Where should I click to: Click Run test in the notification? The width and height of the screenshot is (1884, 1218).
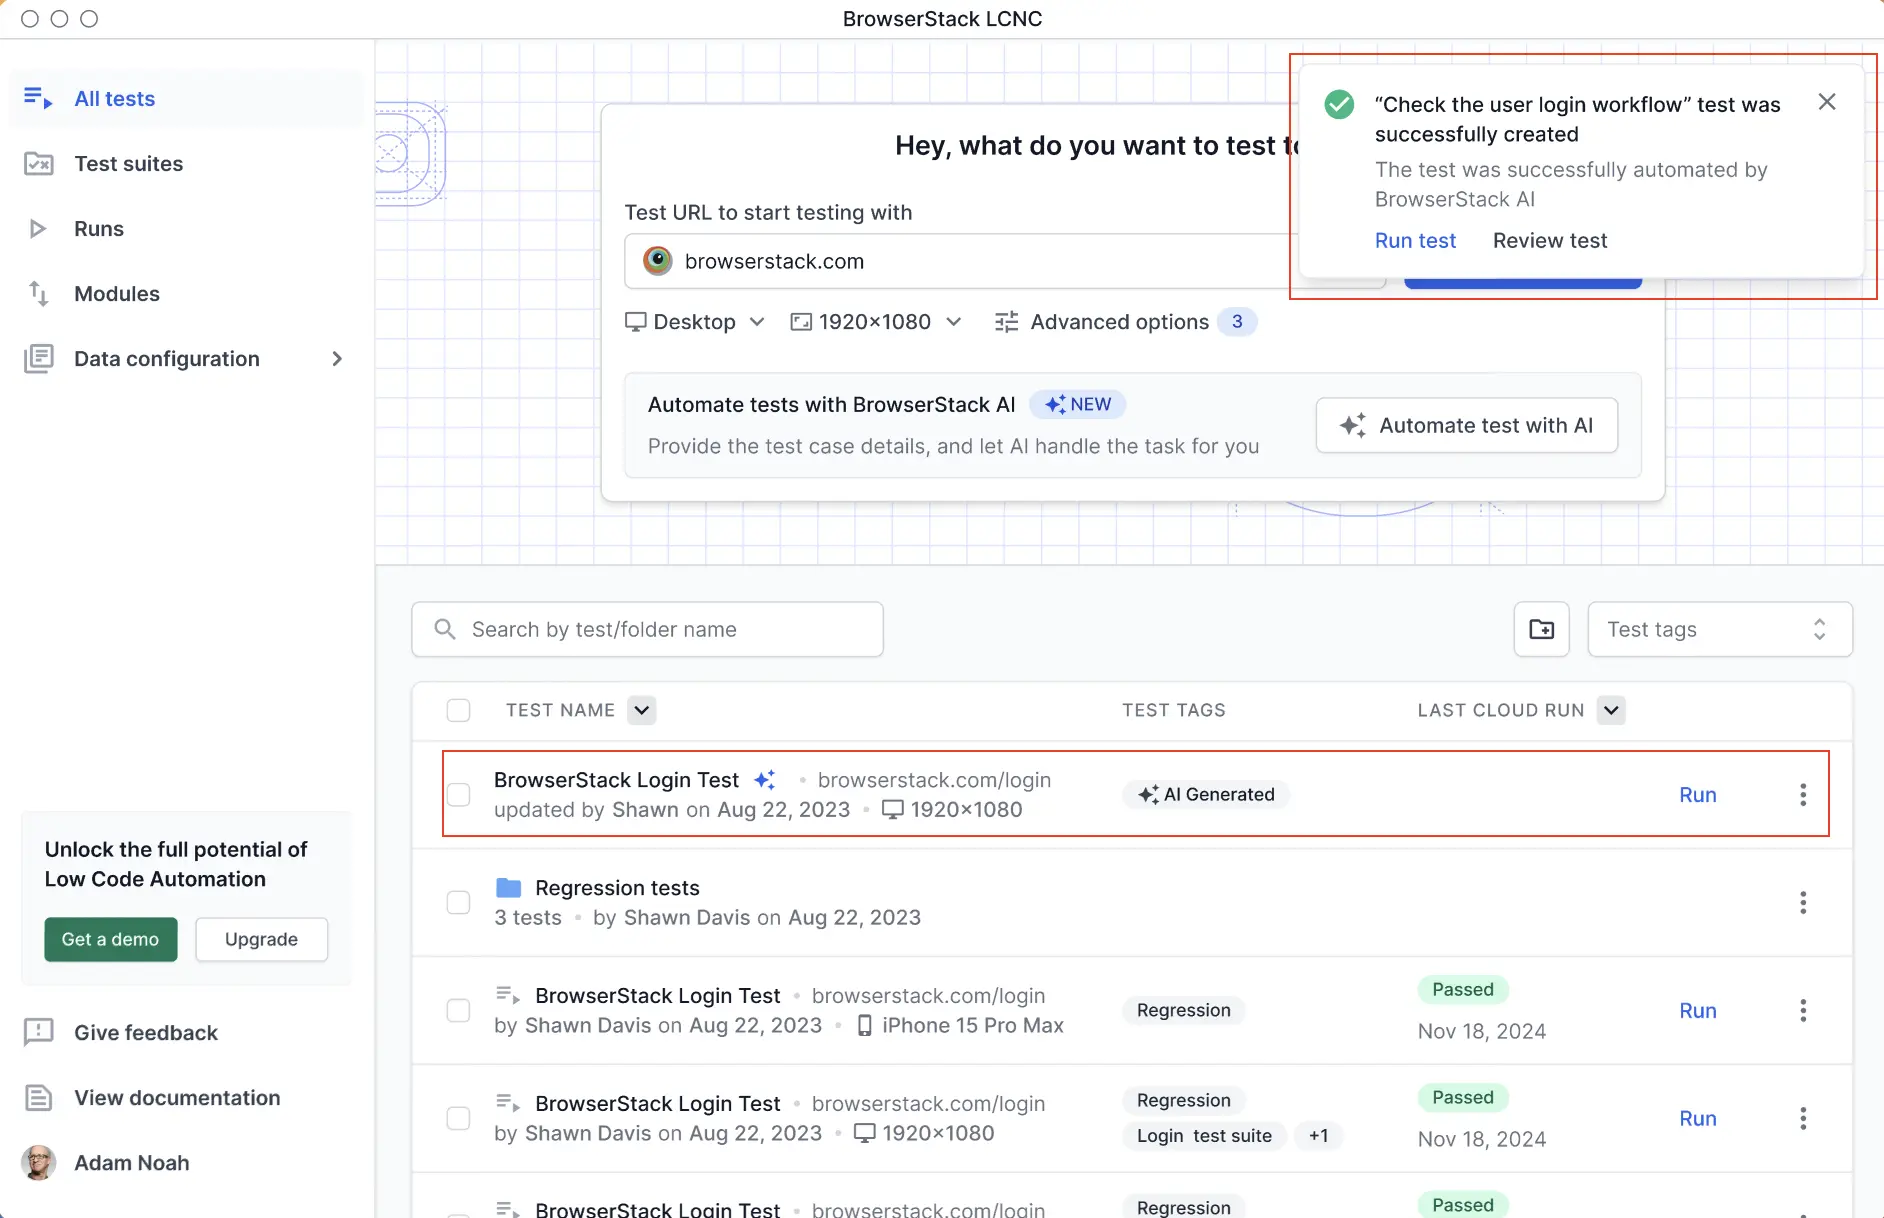pos(1415,241)
